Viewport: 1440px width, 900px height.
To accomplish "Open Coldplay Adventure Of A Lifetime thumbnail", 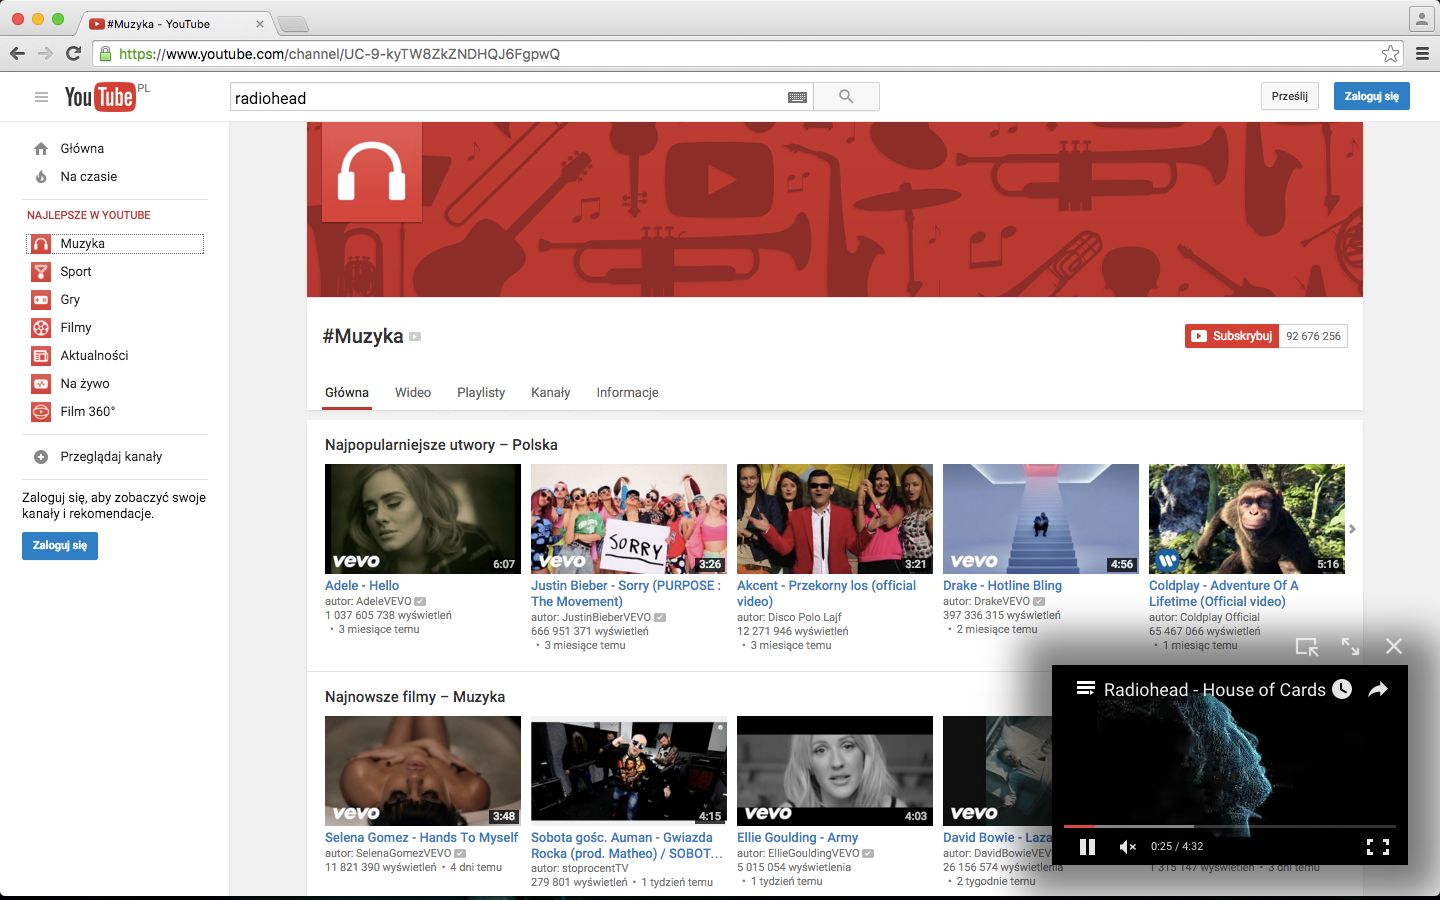I will pyautogui.click(x=1247, y=519).
